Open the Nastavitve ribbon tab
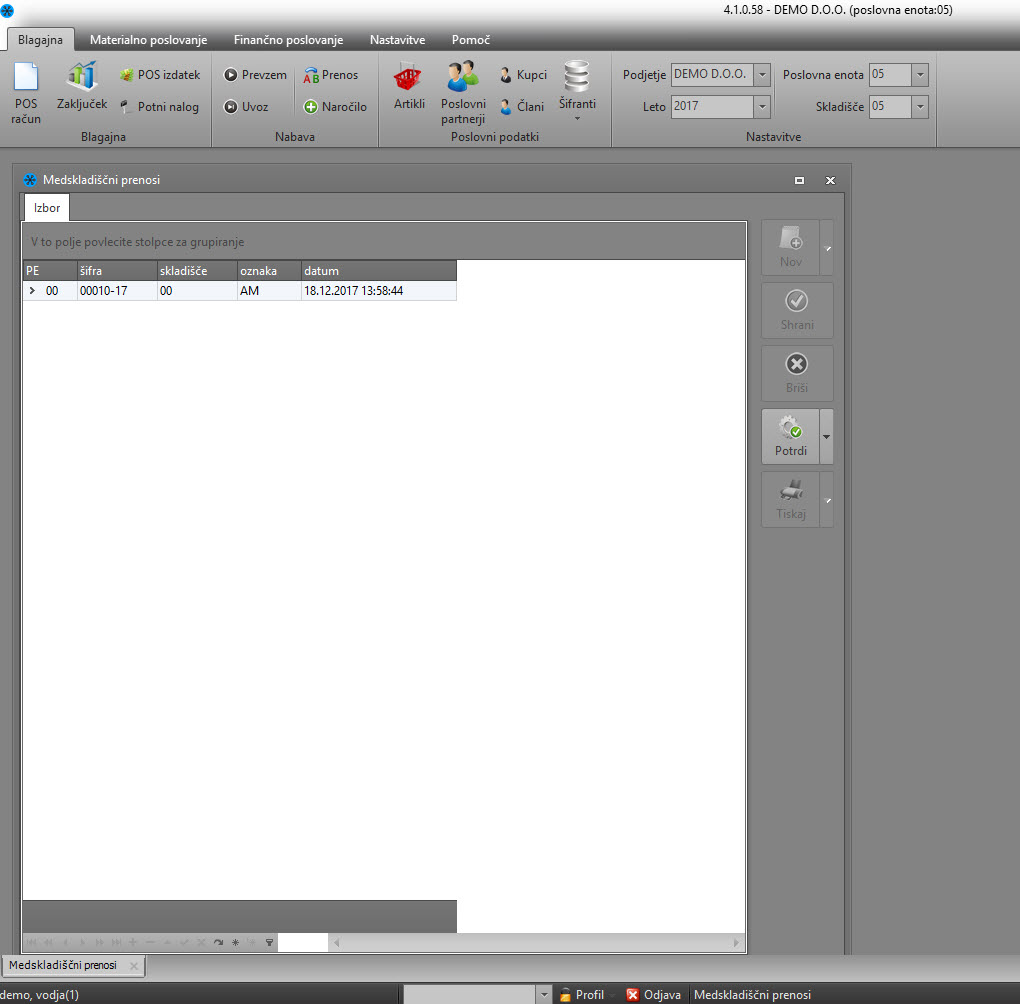The width and height of the screenshot is (1020, 1004). (x=397, y=40)
